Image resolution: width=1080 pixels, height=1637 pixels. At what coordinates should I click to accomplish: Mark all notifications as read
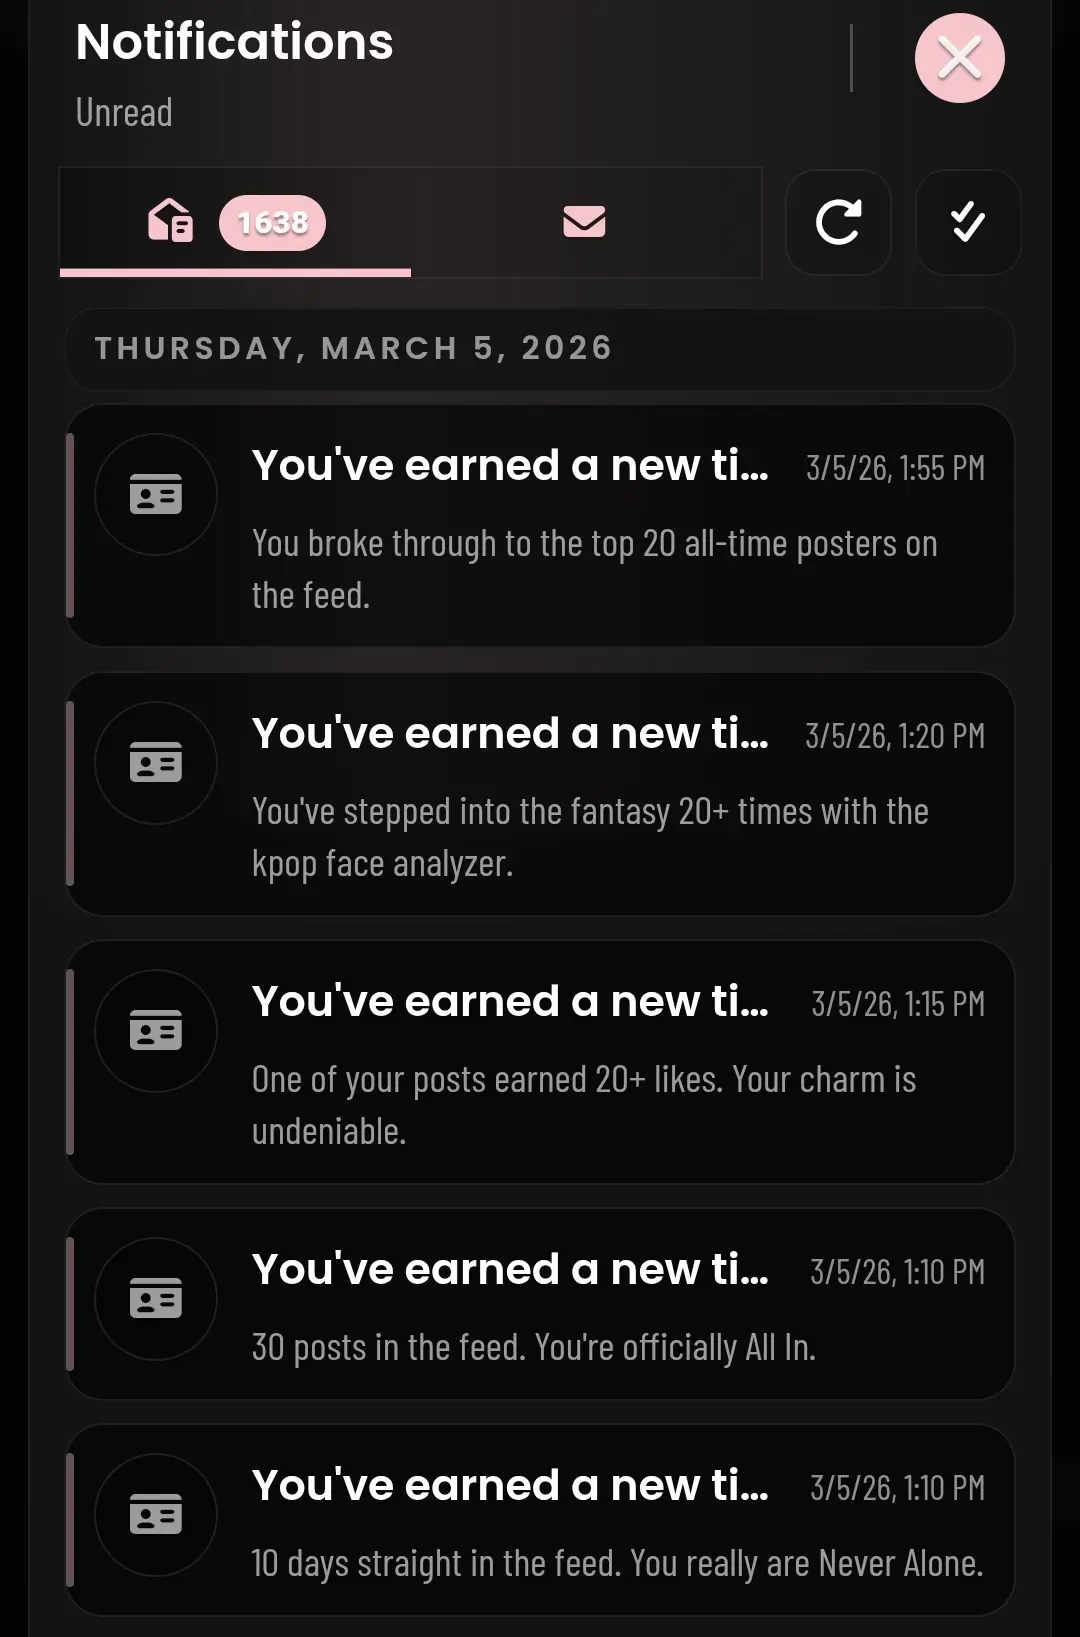click(967, 222)
